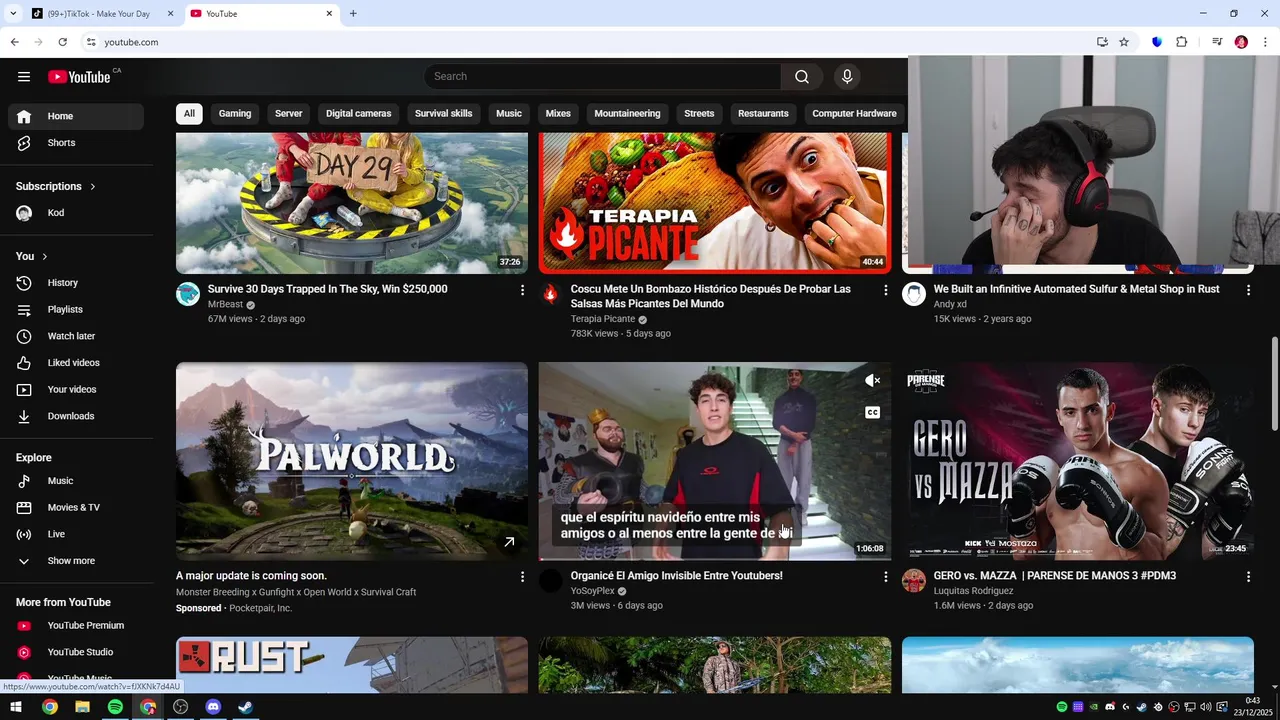
Task: Open Survive 30 Days Trapped video title
Action: point(327,289)
